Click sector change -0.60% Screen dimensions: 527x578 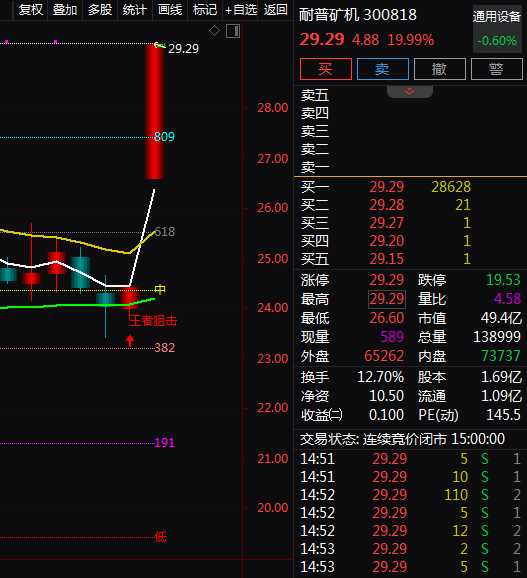tap(497, 40)
